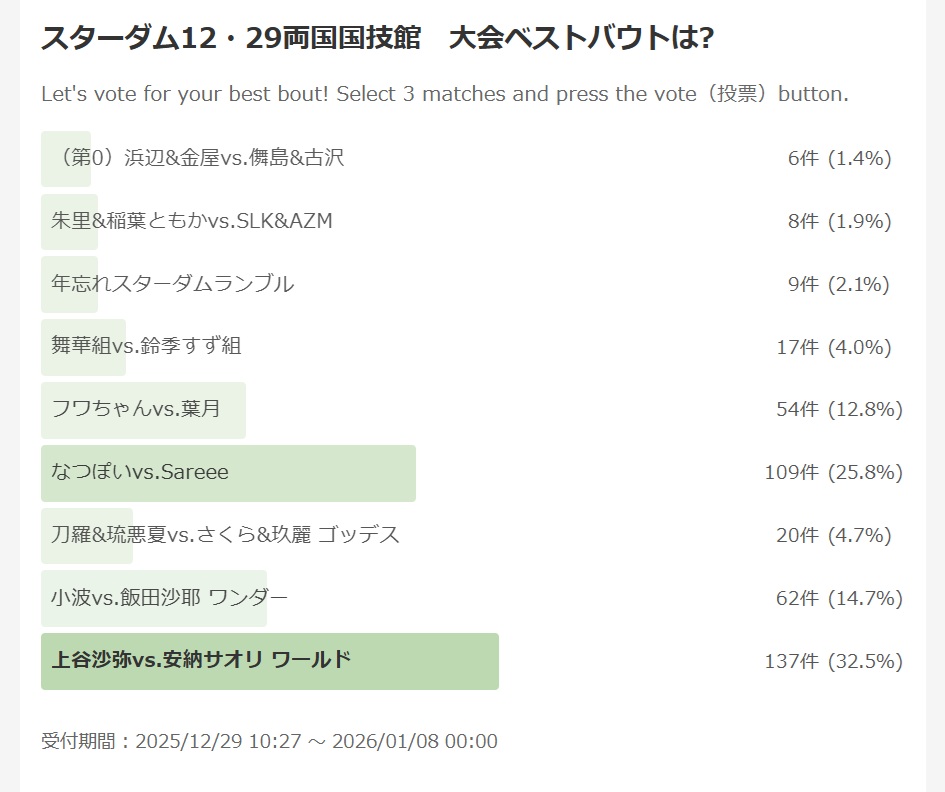
Task: Click the 9件 (2.1%) result text
Action: (839, 284)
